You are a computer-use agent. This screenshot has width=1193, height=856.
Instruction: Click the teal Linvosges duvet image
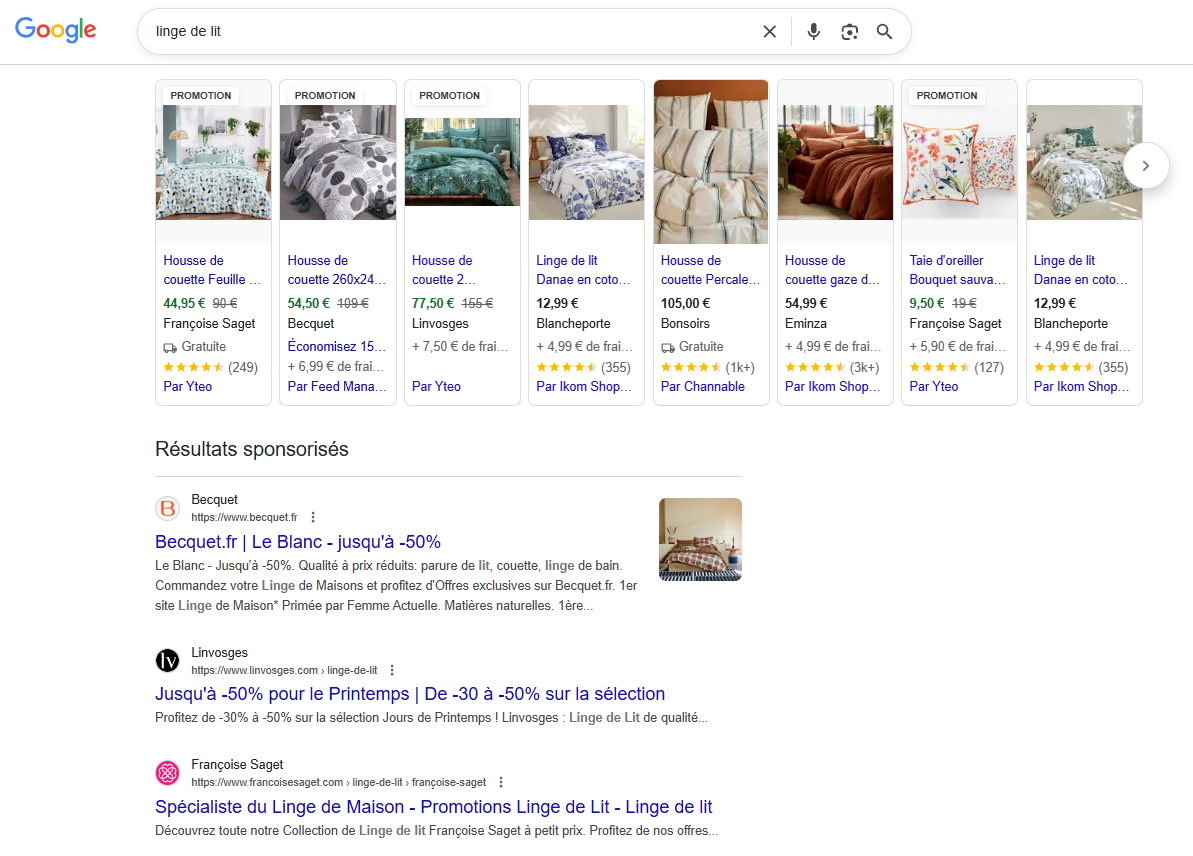(462, 162)
